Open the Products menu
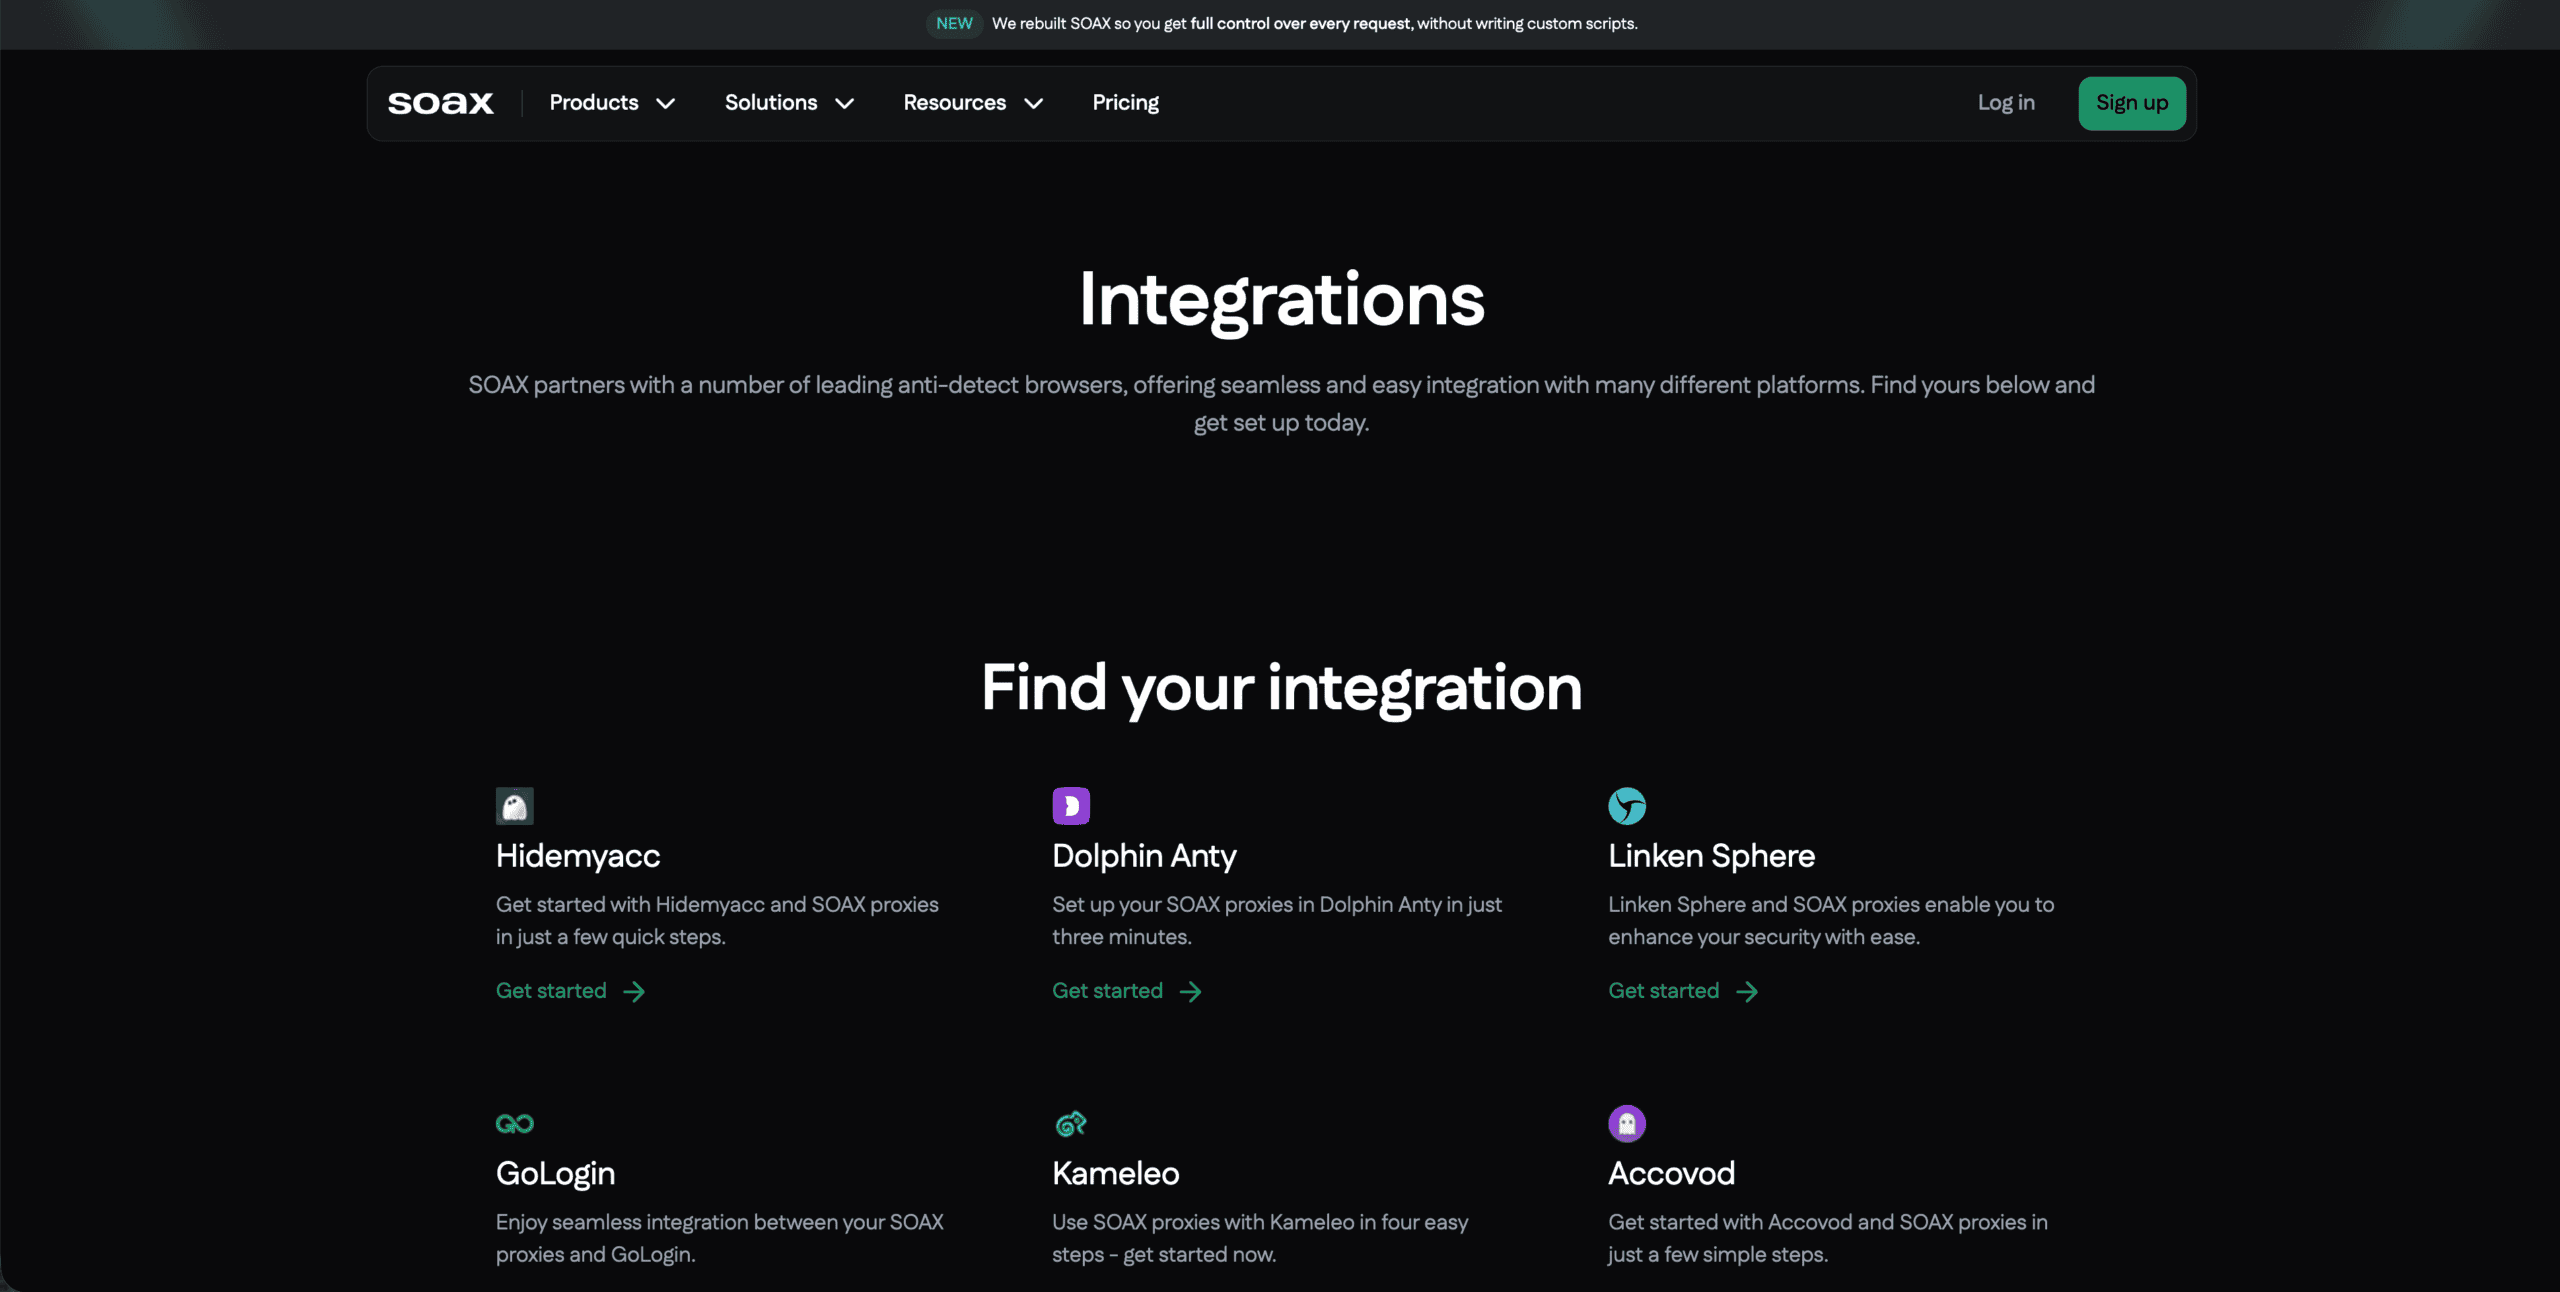This screenshot has width=2560, height=1292. click(x=612, y=103)
